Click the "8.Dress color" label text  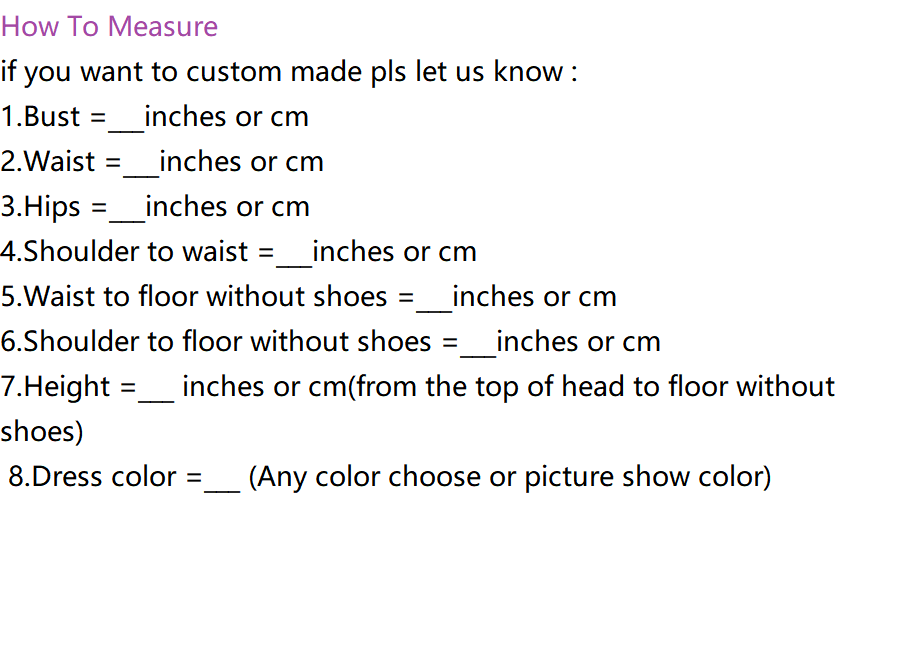pos(93,477)
